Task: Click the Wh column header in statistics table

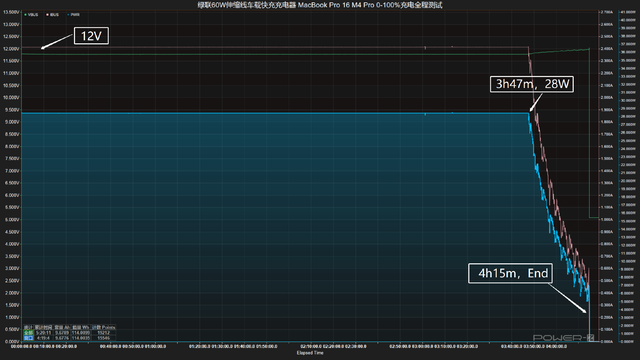Action: click(x=81, y=327)
